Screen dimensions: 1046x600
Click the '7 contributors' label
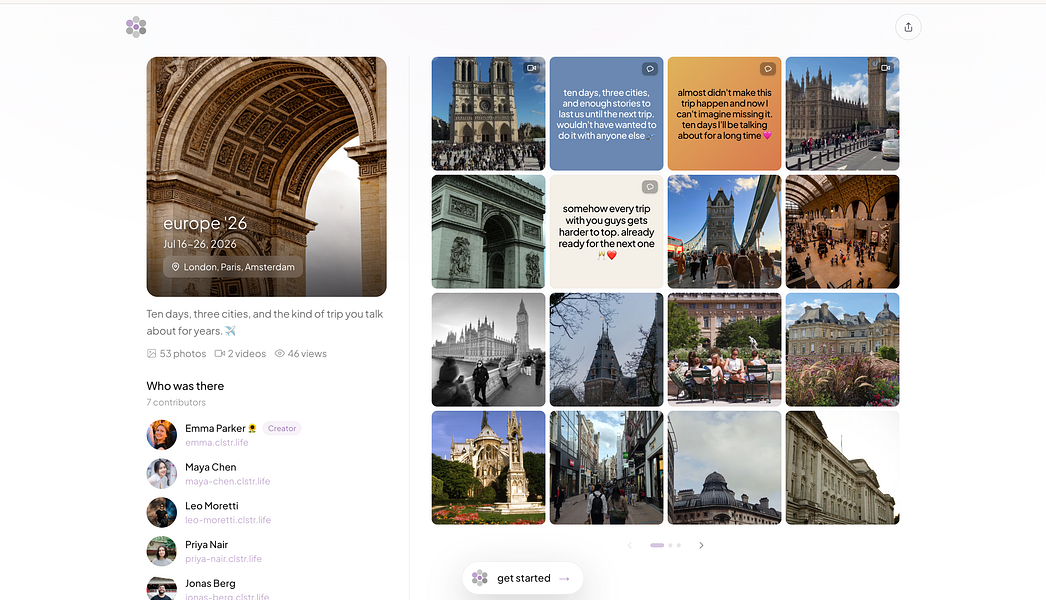point(176,402)
